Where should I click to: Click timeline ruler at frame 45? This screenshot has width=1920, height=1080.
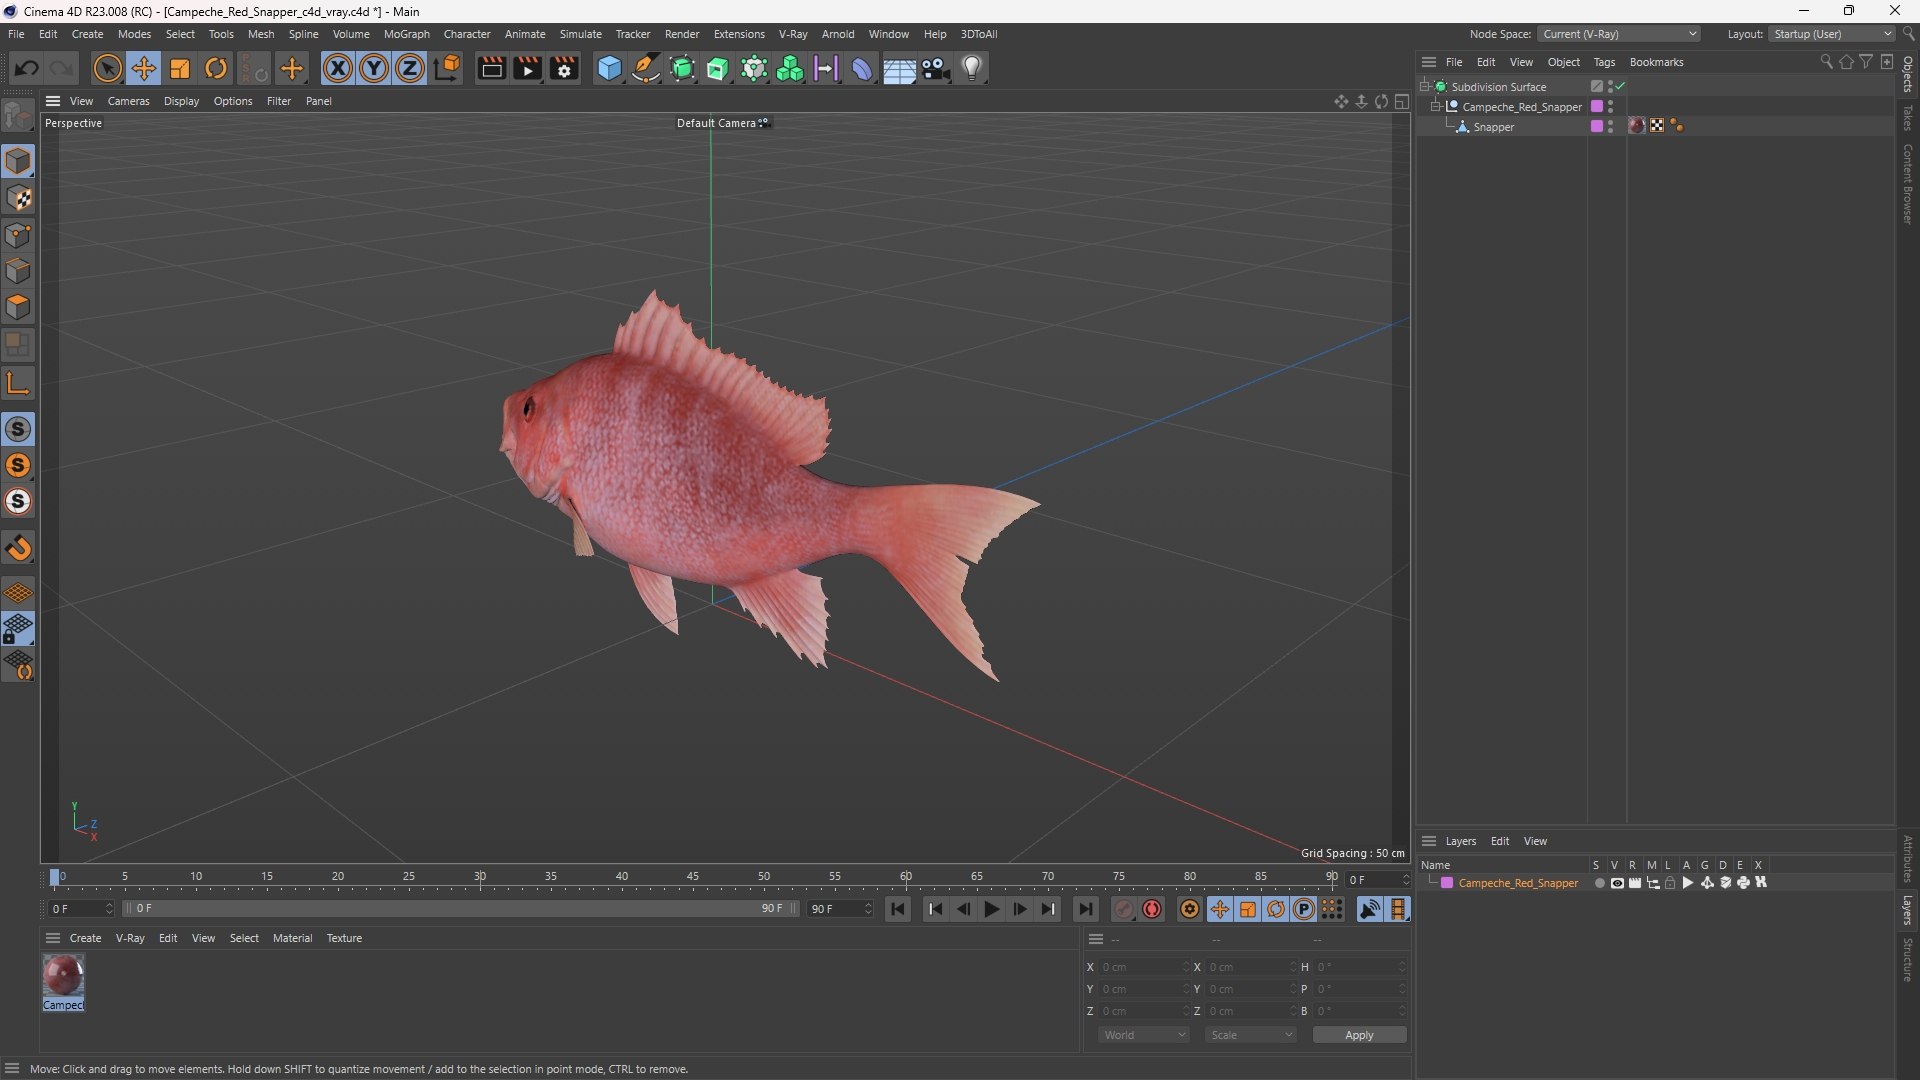pyautogui.click(x=693, y=878)
